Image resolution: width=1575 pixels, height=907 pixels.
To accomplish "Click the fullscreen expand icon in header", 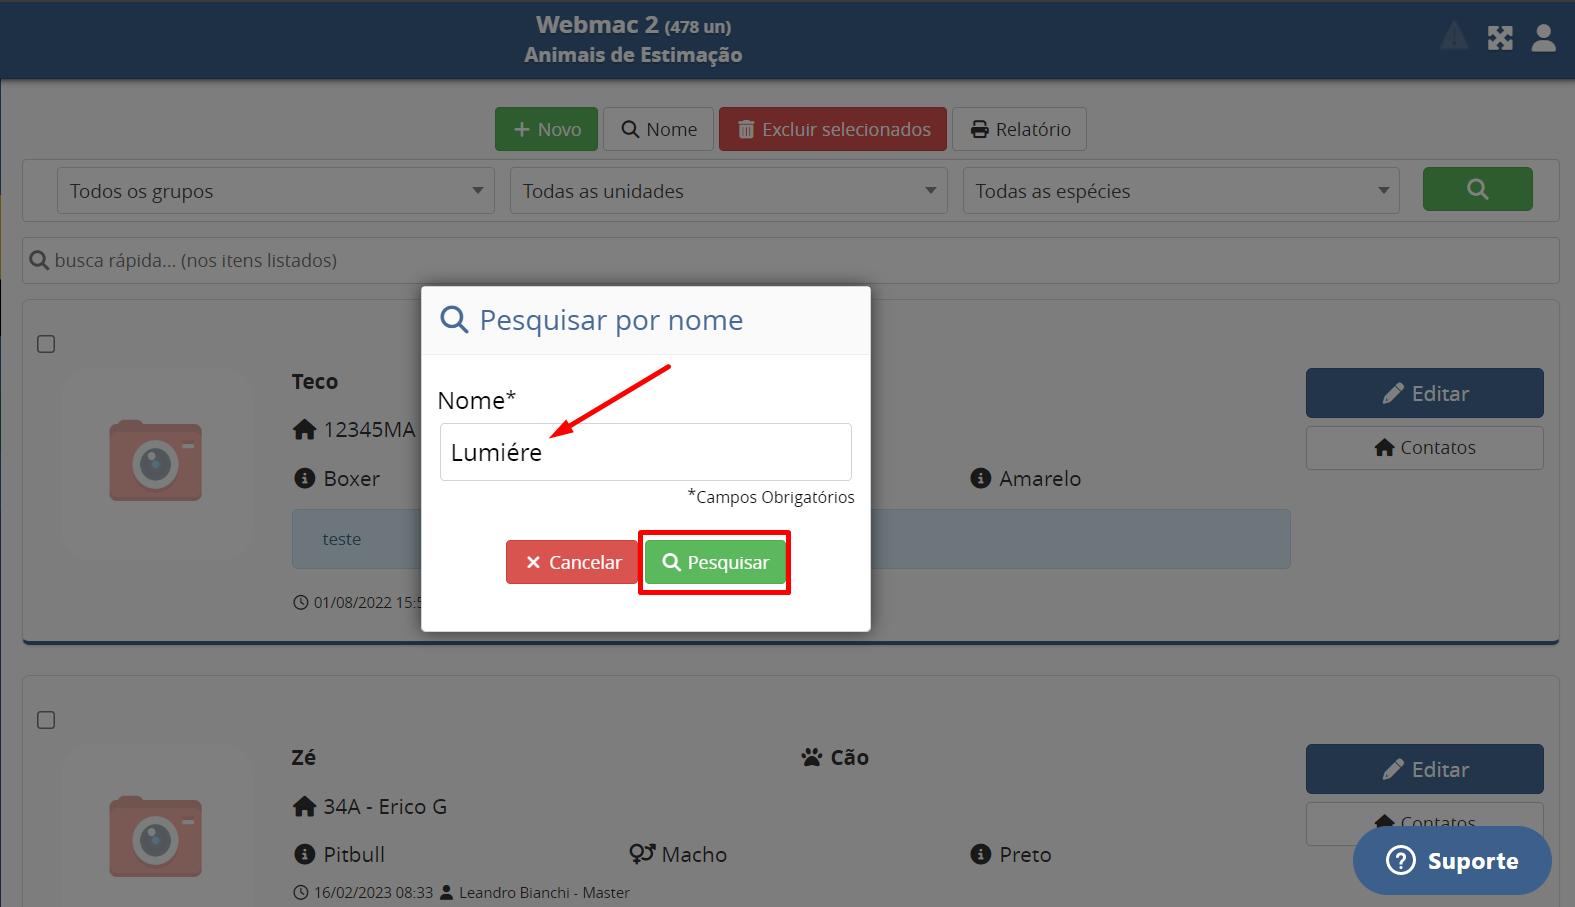I will [1500, 38].
